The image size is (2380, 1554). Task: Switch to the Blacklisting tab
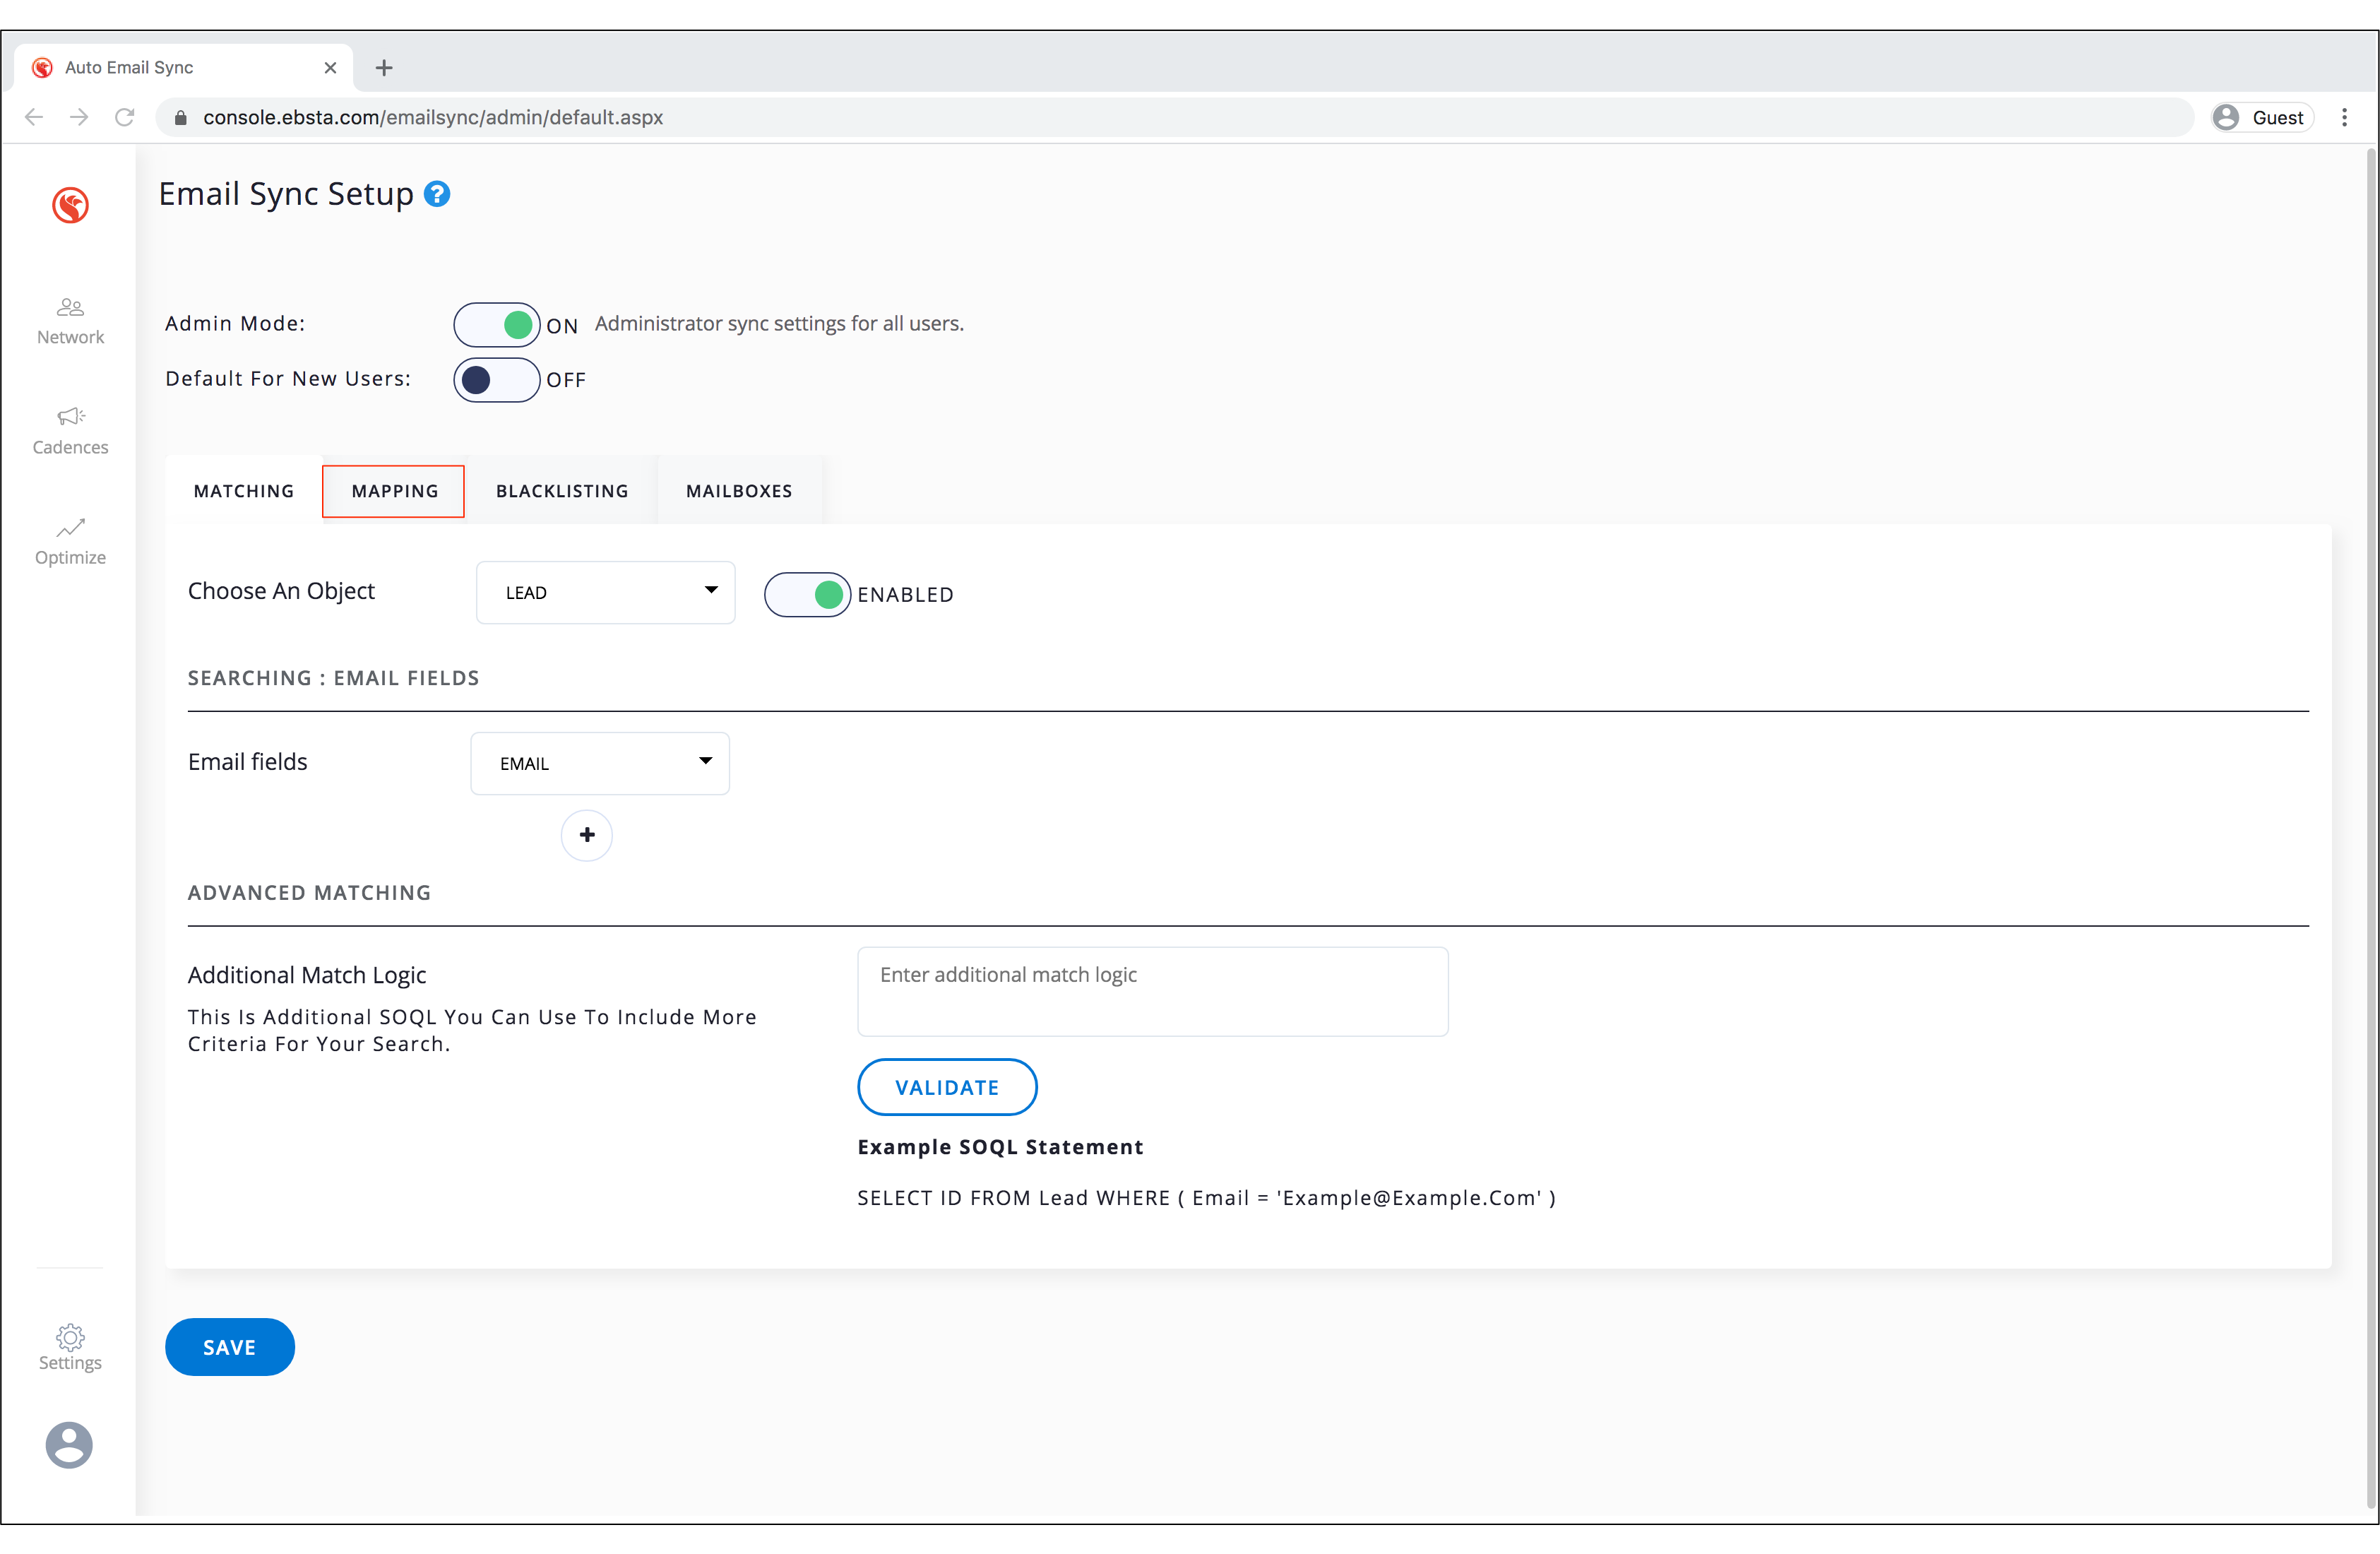(x=562, y=491)
